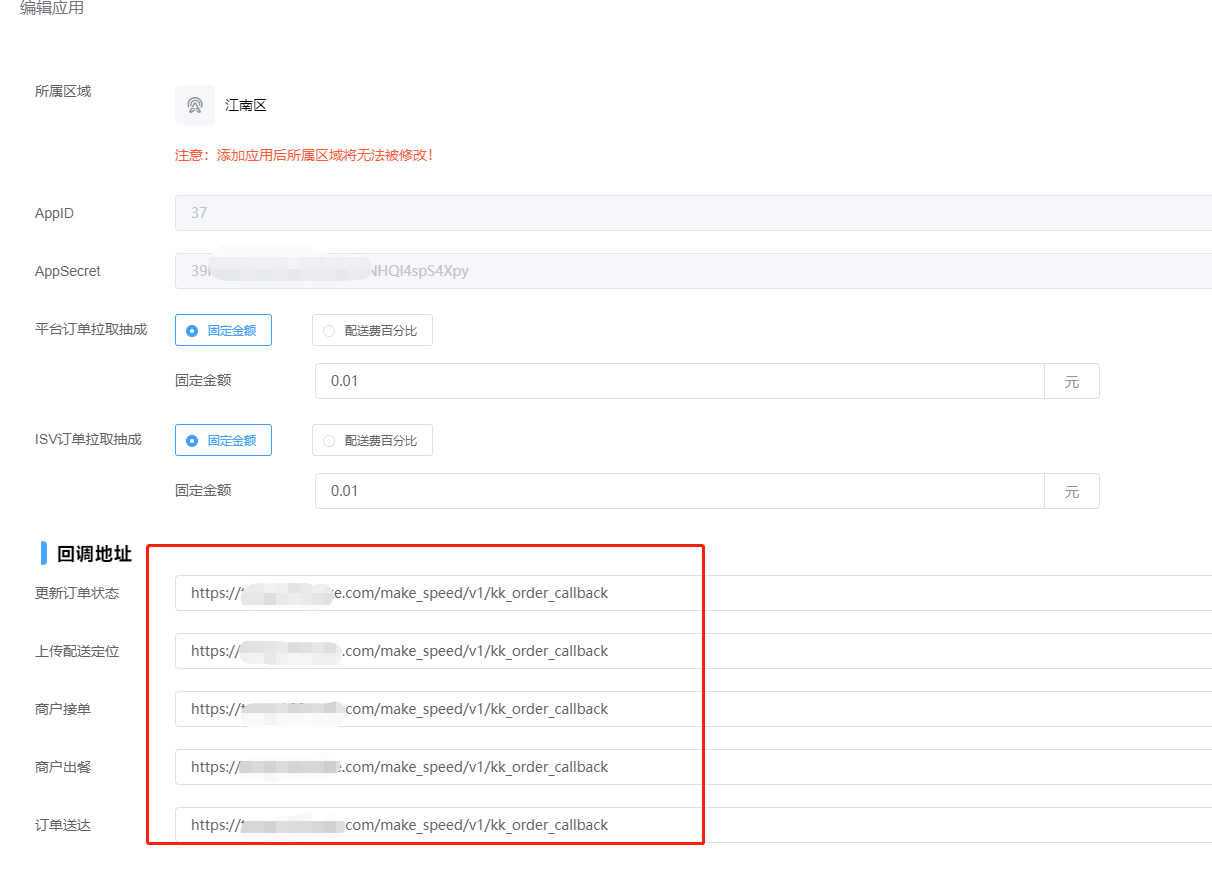Select 配送费百分比 for 平台订单拉取抽成
This screenshot has height=873, width=1212.
pyautogui.click(x=372, y=330)
